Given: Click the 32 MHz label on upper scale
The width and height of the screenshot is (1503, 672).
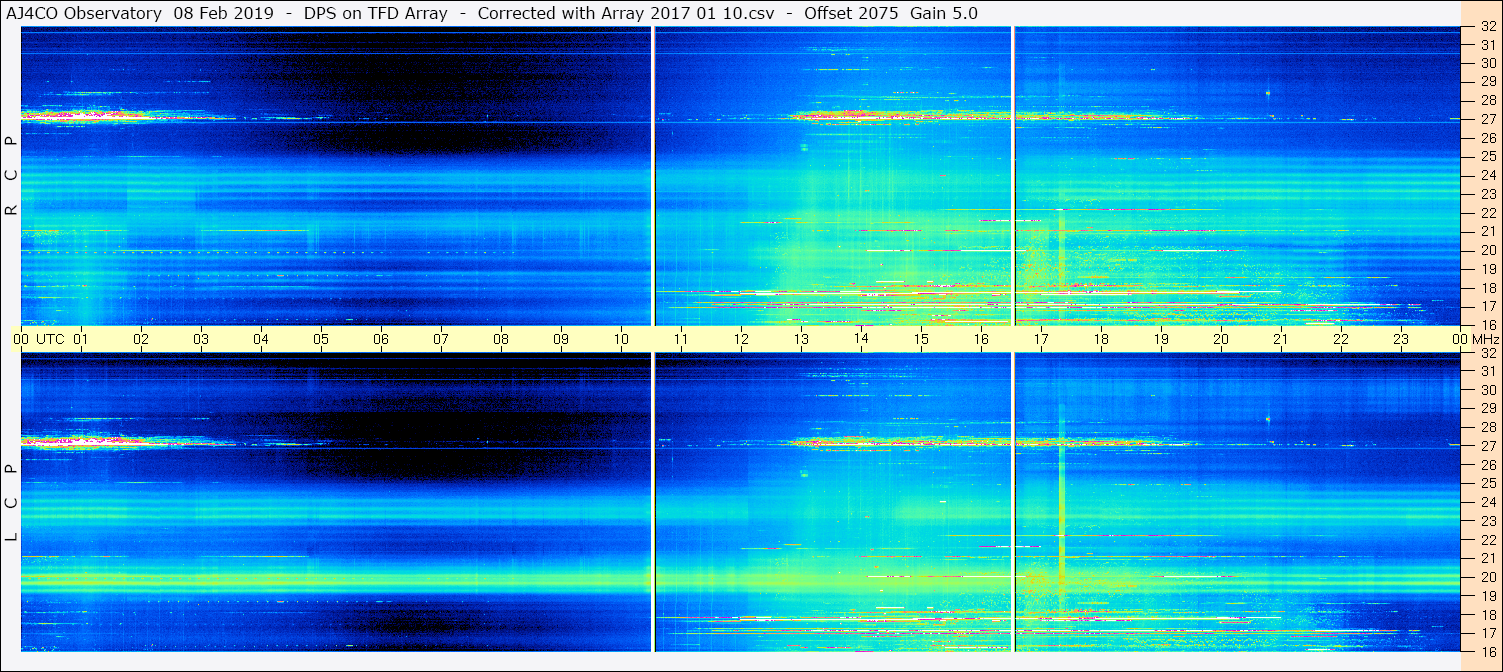Looking at the screenshot, I should (1487, 27).
